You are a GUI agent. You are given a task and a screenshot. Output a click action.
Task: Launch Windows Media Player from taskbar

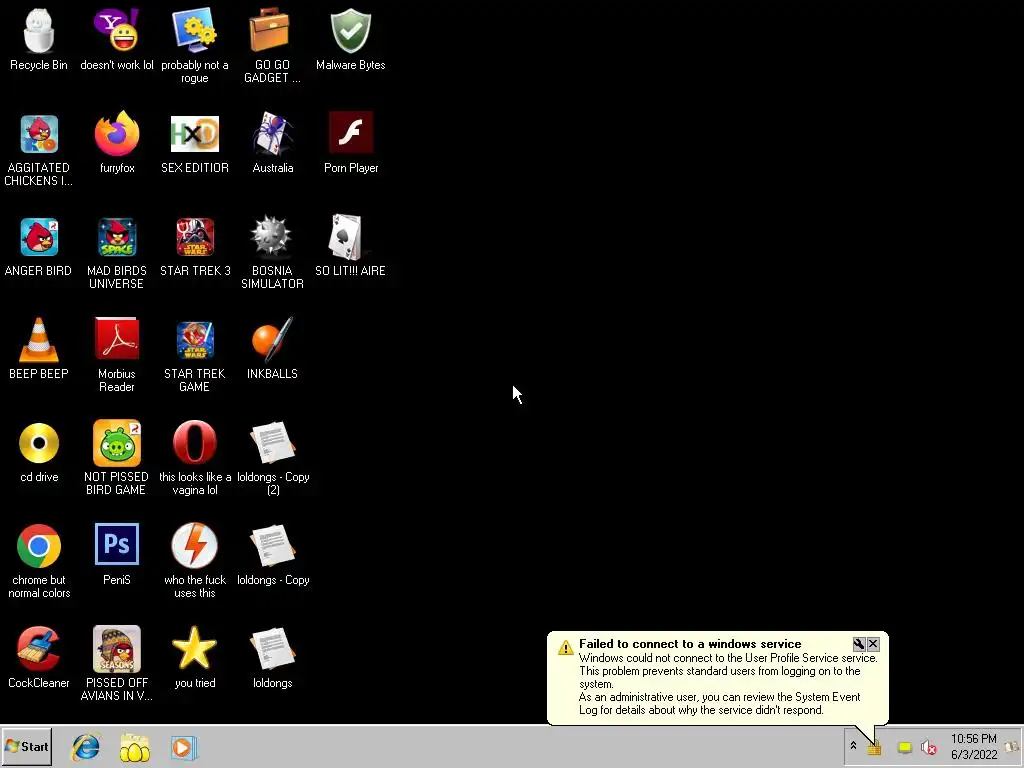(184, 748)
